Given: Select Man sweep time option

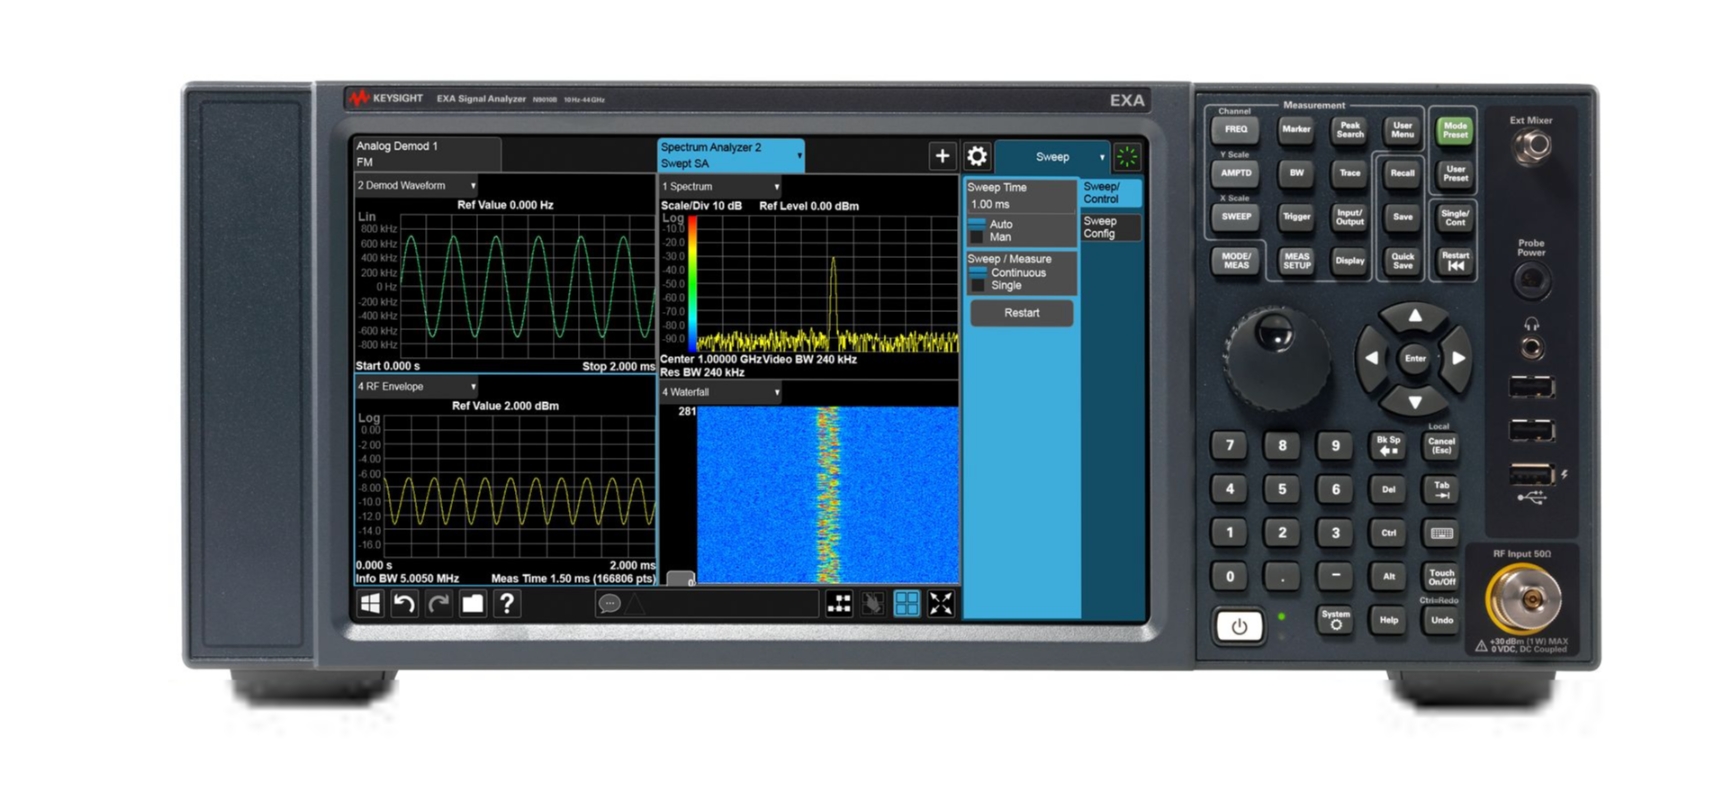Looking at the screenshot, I should pos(991,237).
